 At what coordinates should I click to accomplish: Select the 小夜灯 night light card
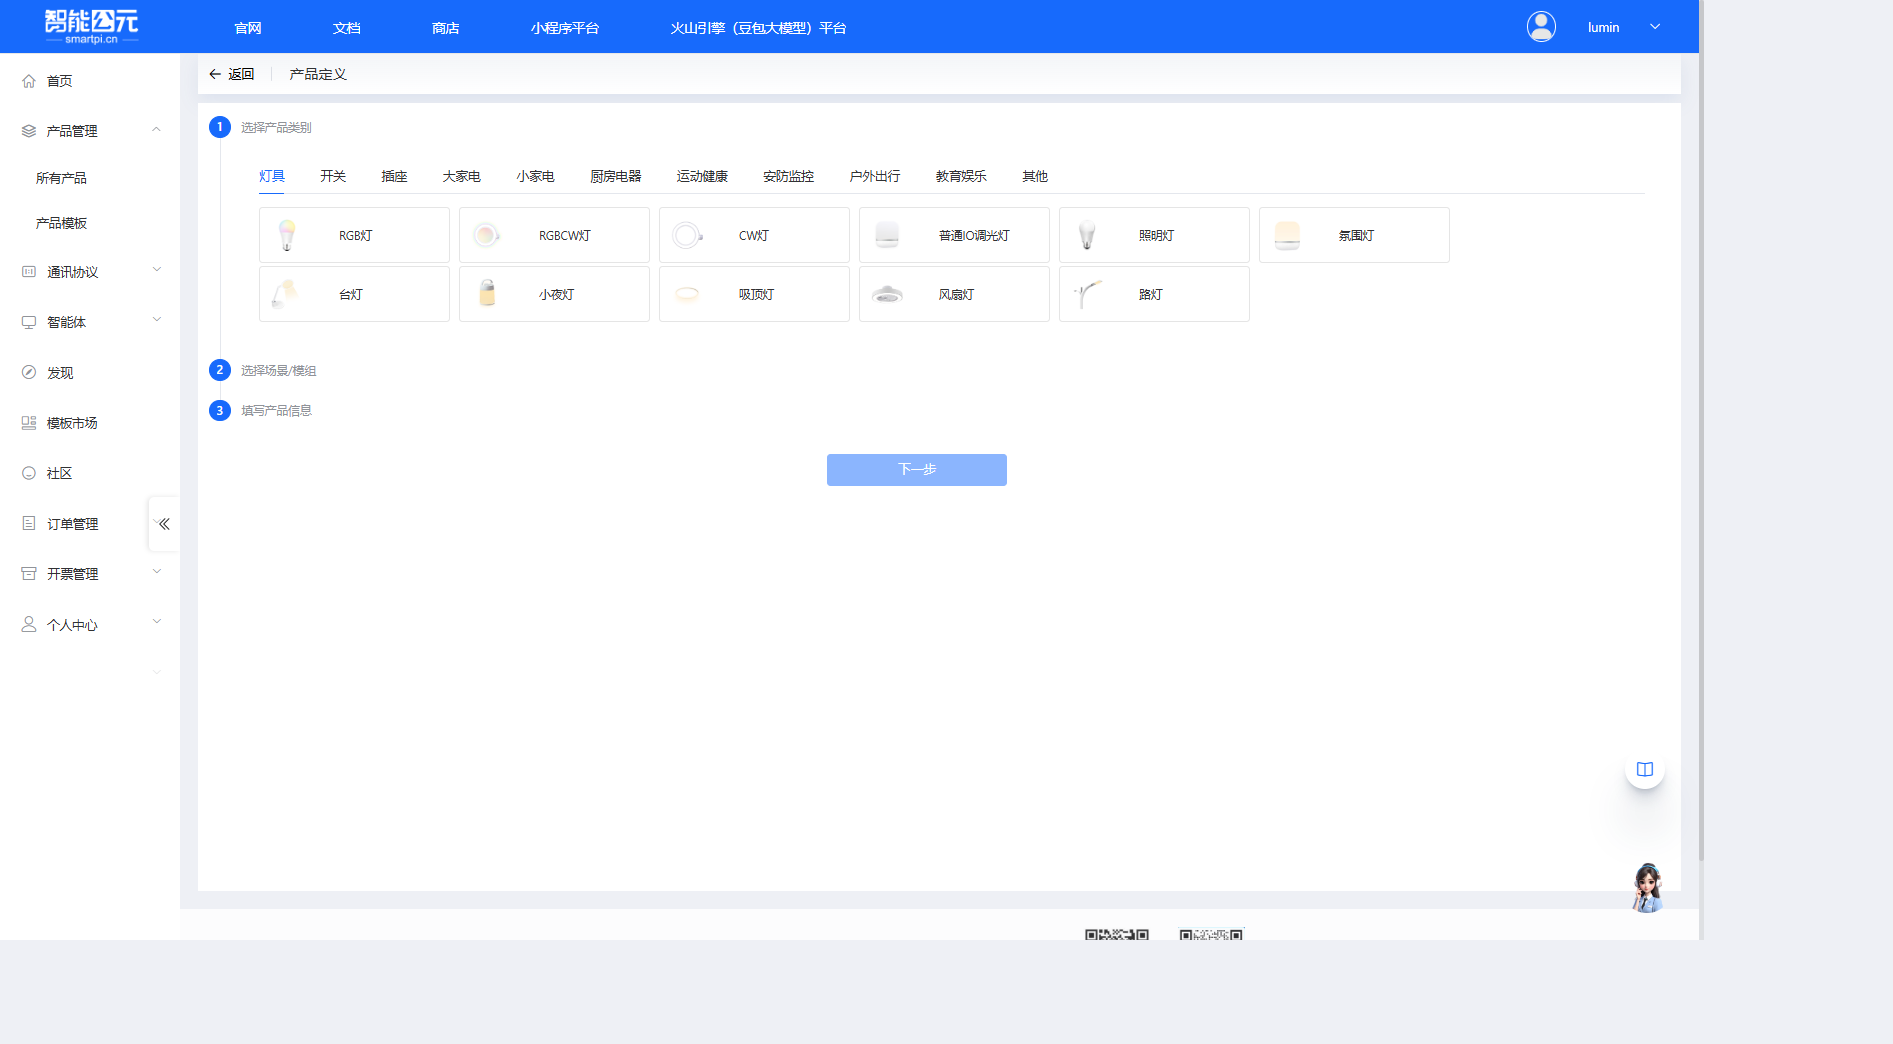click(x=554, y=294)
